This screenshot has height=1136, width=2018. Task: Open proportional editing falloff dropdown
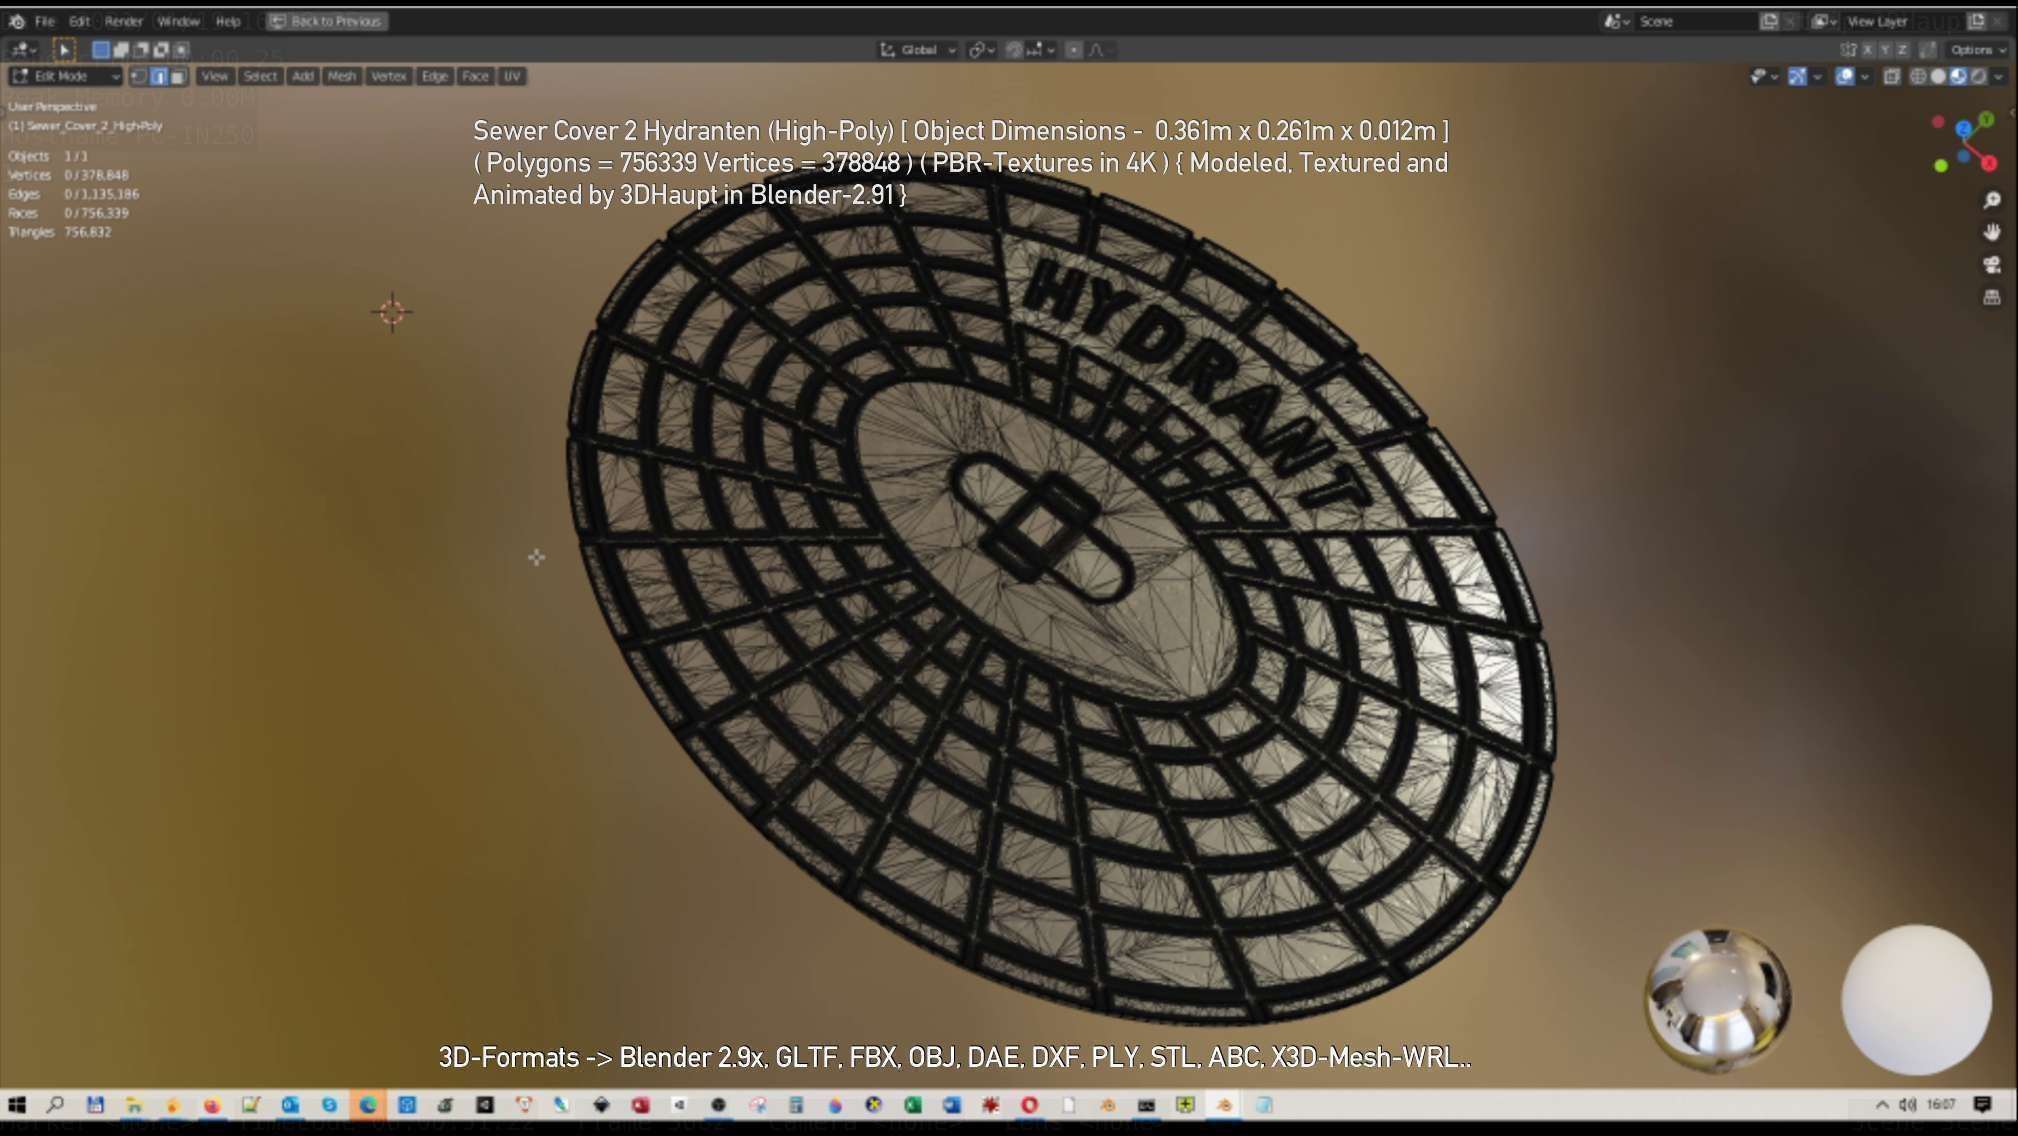(1100, 49)
